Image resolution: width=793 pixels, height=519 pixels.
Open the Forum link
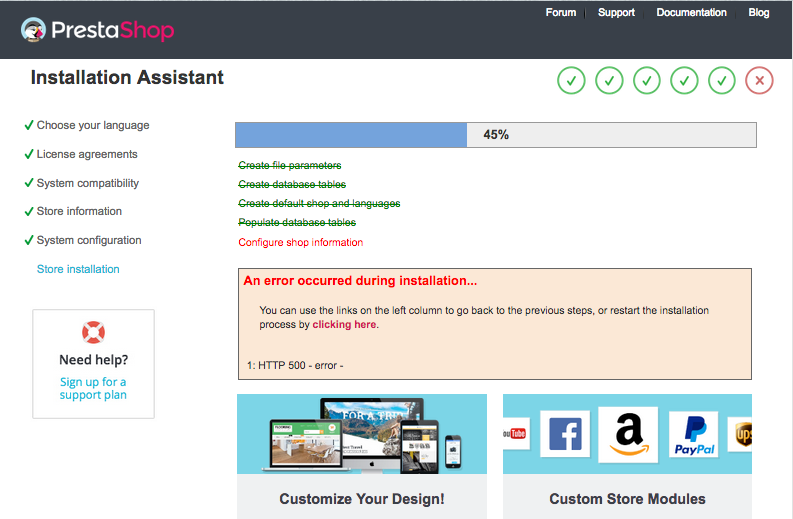pyautogui.click(x=560, y=13)
